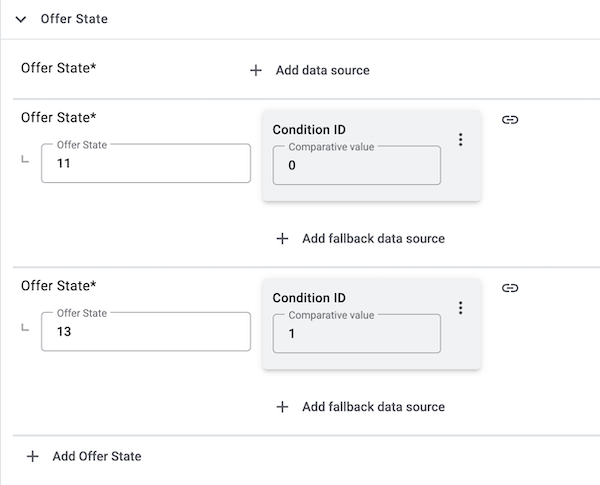Image resolution: width=600 pixels, height=485 pixels.
Task: Click plus icon of first Add fallback data source
Action: tap(282, 239)
